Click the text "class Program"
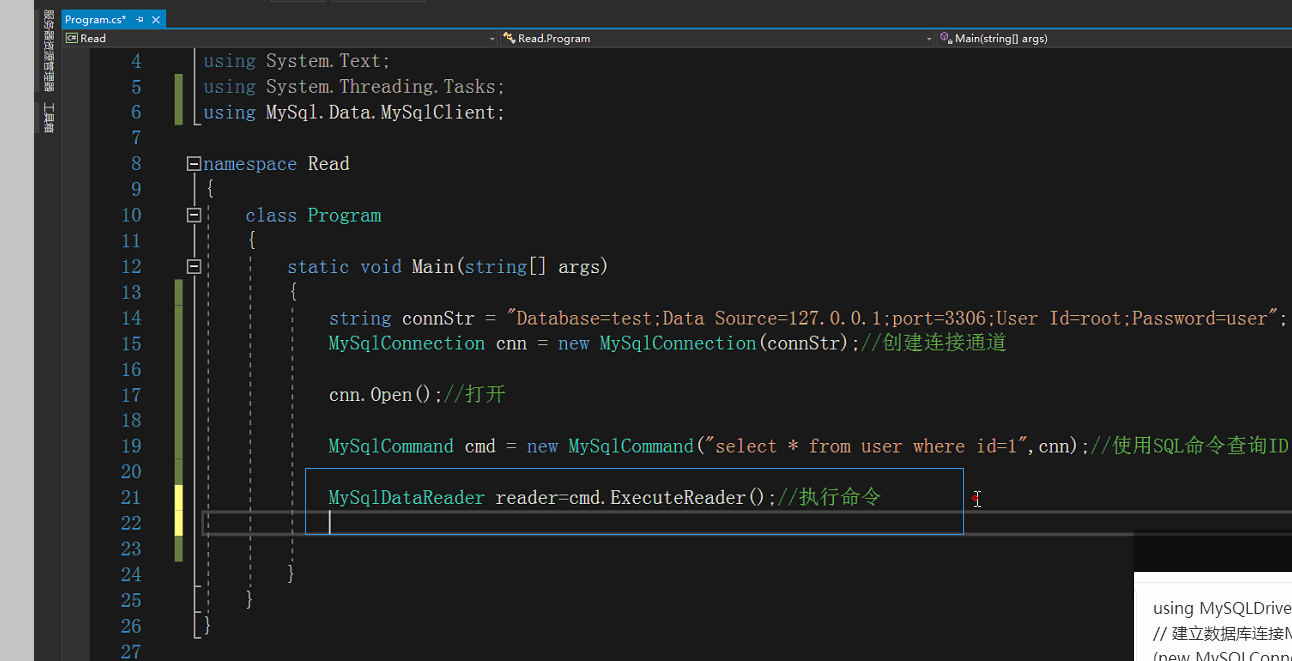Screen dimensions: 1292x661 pyautogui.click(x=313, y=215)
